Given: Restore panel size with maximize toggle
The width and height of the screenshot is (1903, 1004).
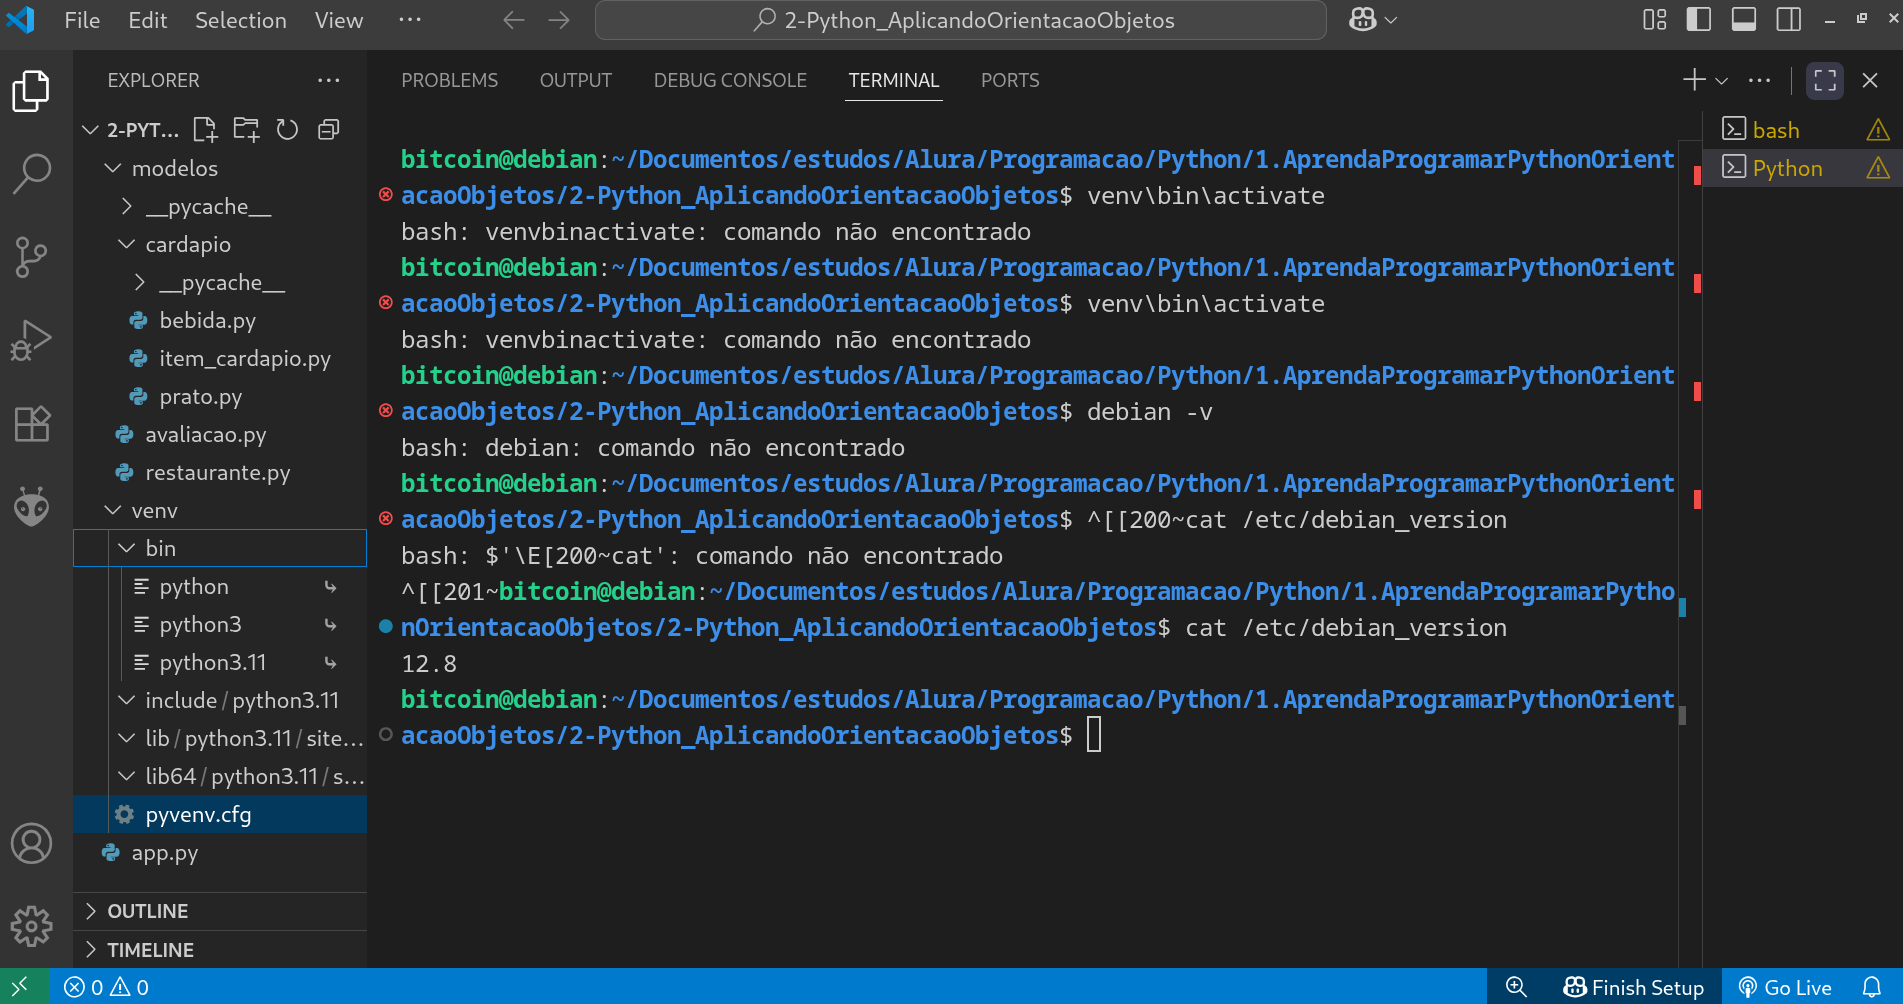Looking at the screenshot, I should [1825, 80].
